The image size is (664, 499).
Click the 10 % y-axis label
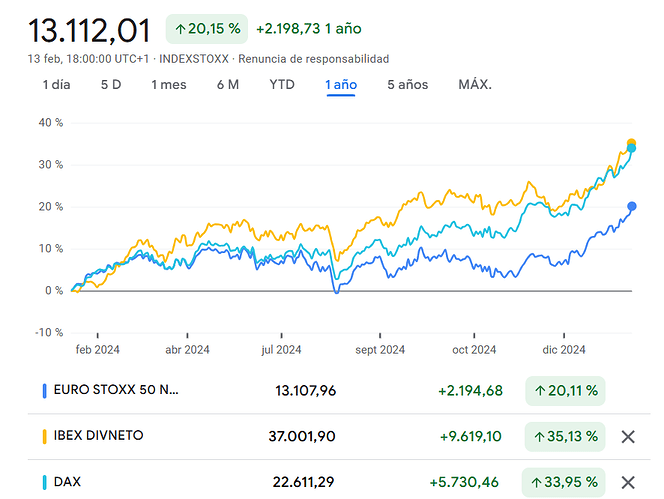click(x=51, y=249)
